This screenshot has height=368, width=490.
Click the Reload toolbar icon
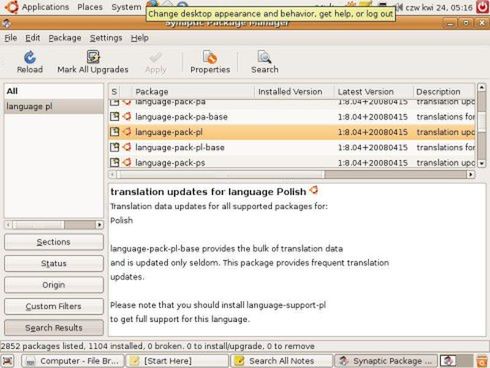click(30, 57)
